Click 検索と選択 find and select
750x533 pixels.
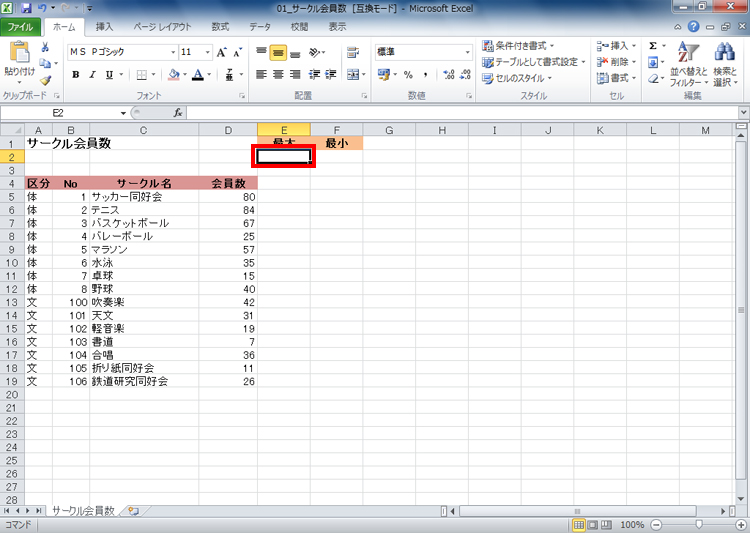[725, 65]
